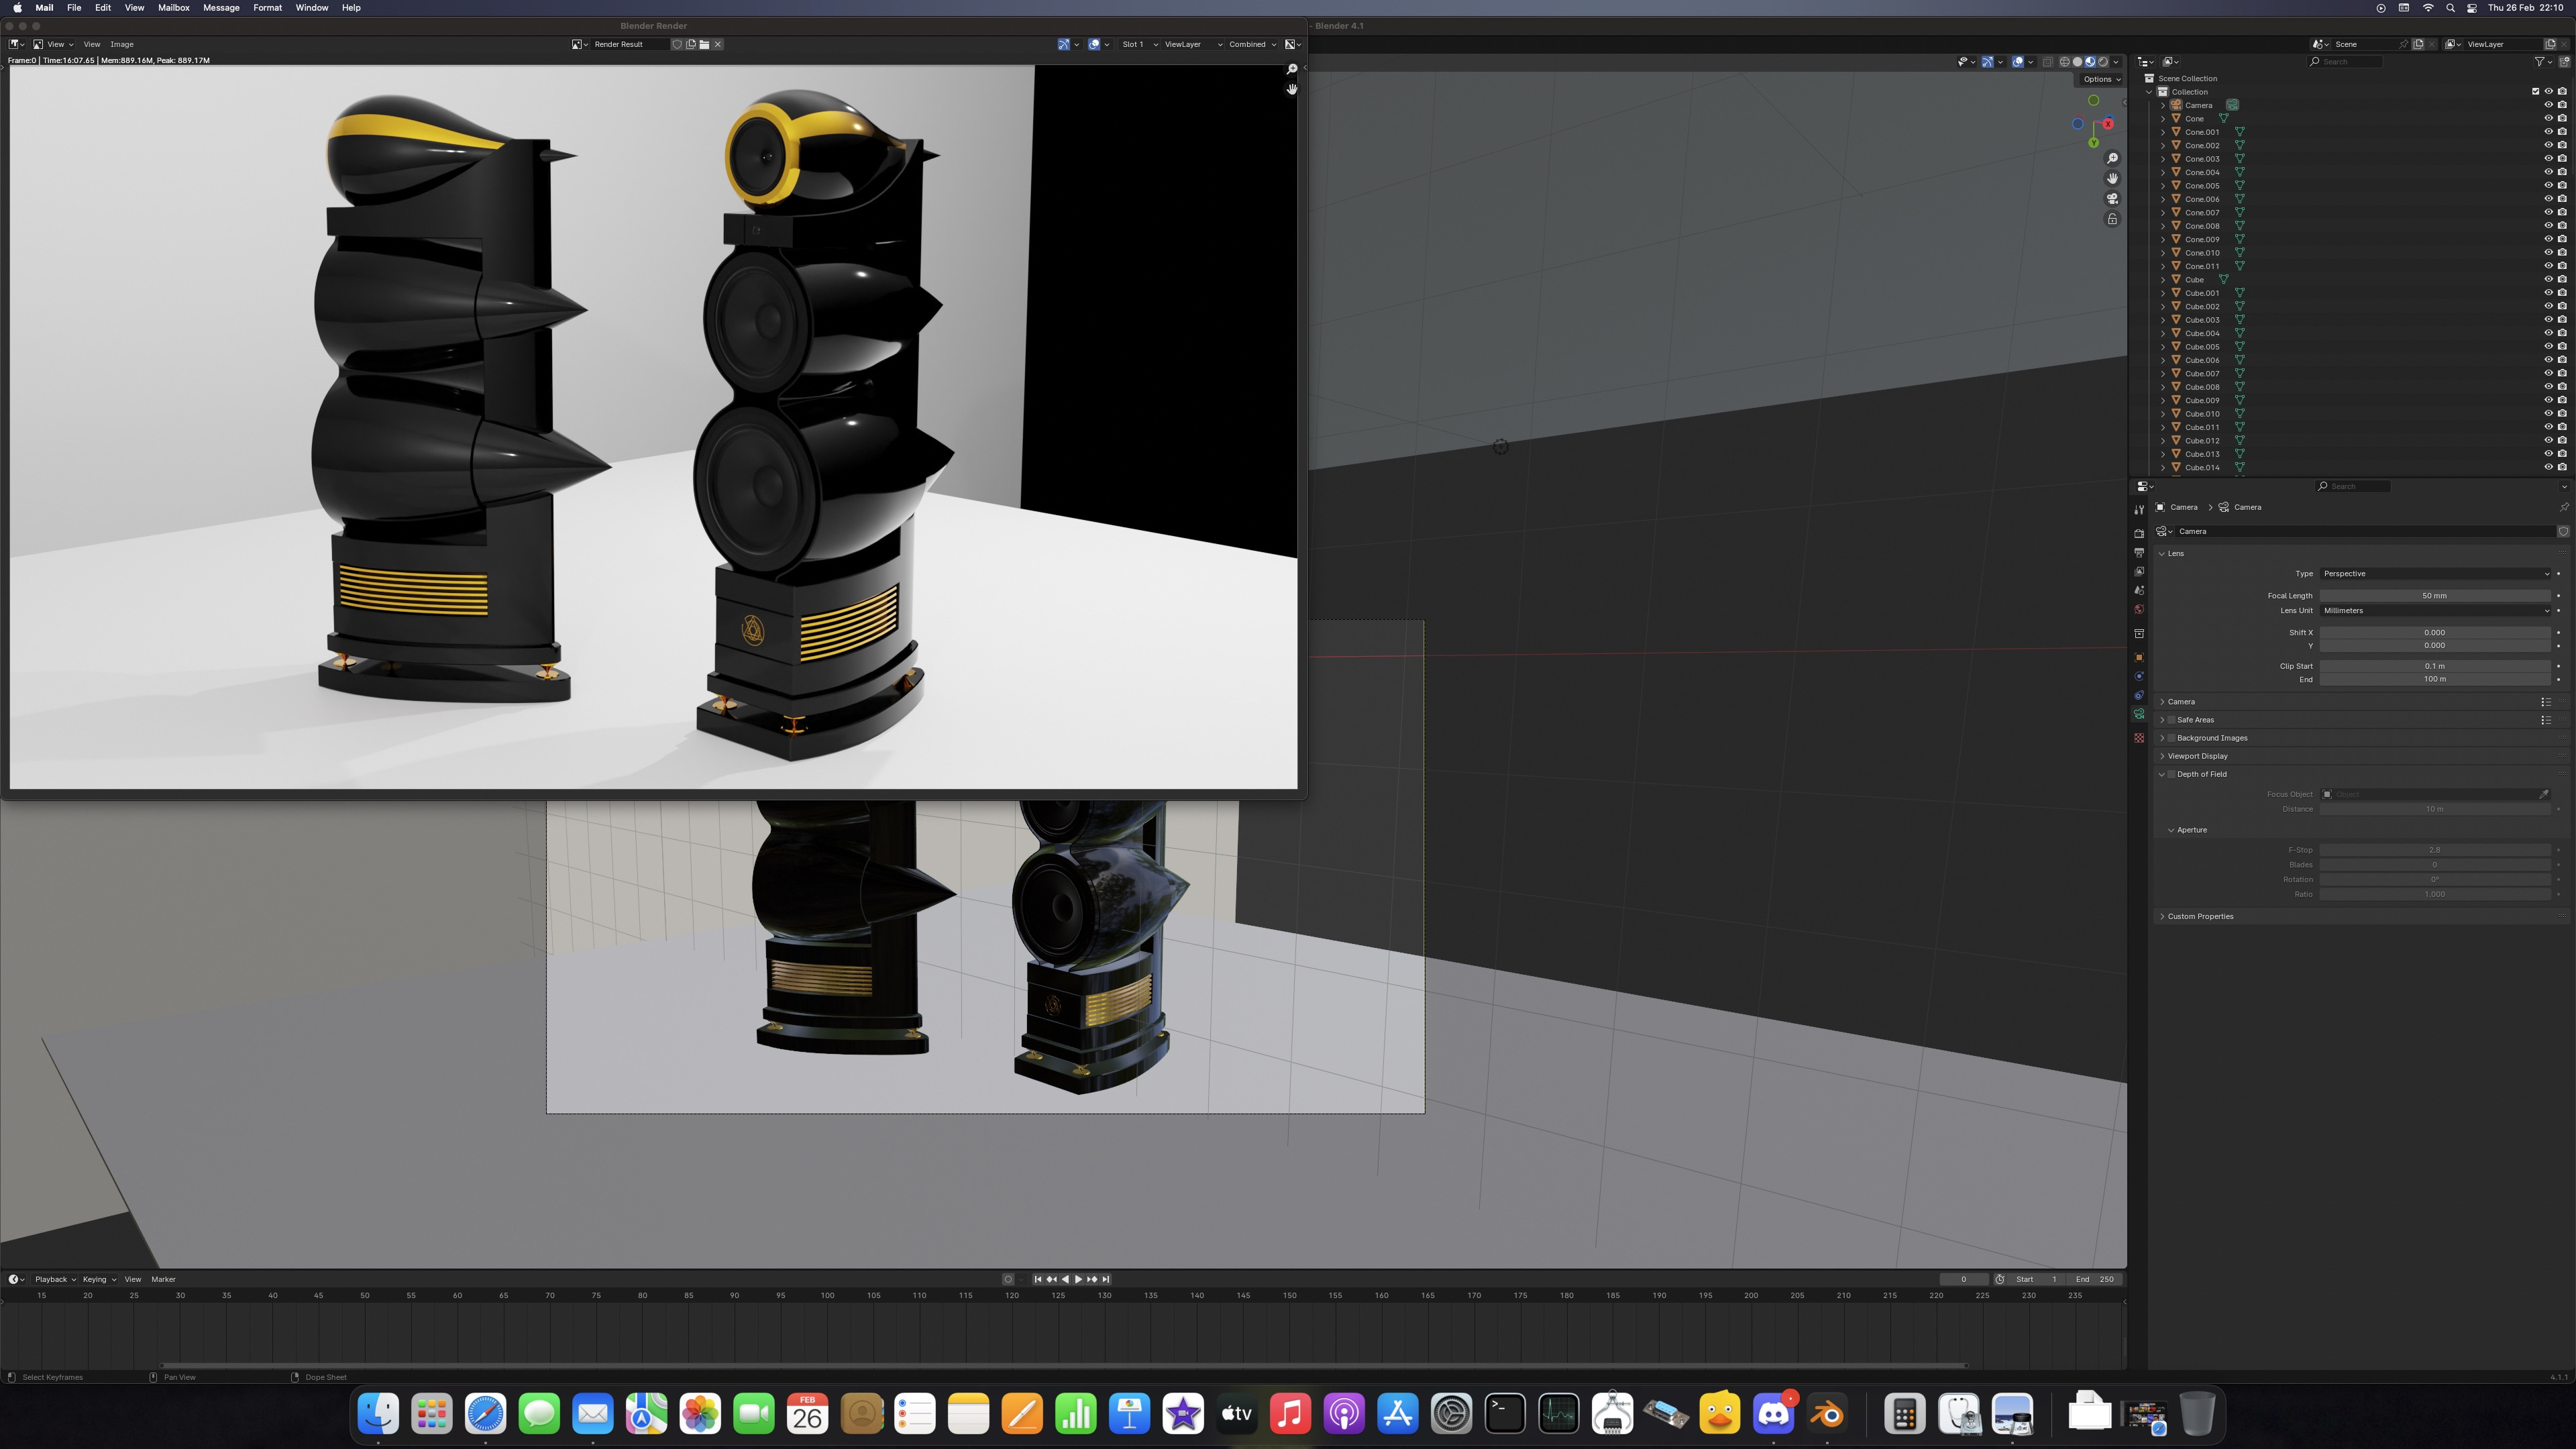Click the Focal Length 50 mm field
The width and height of the screenshot is (2576, 1449).
coord(2434,596)
